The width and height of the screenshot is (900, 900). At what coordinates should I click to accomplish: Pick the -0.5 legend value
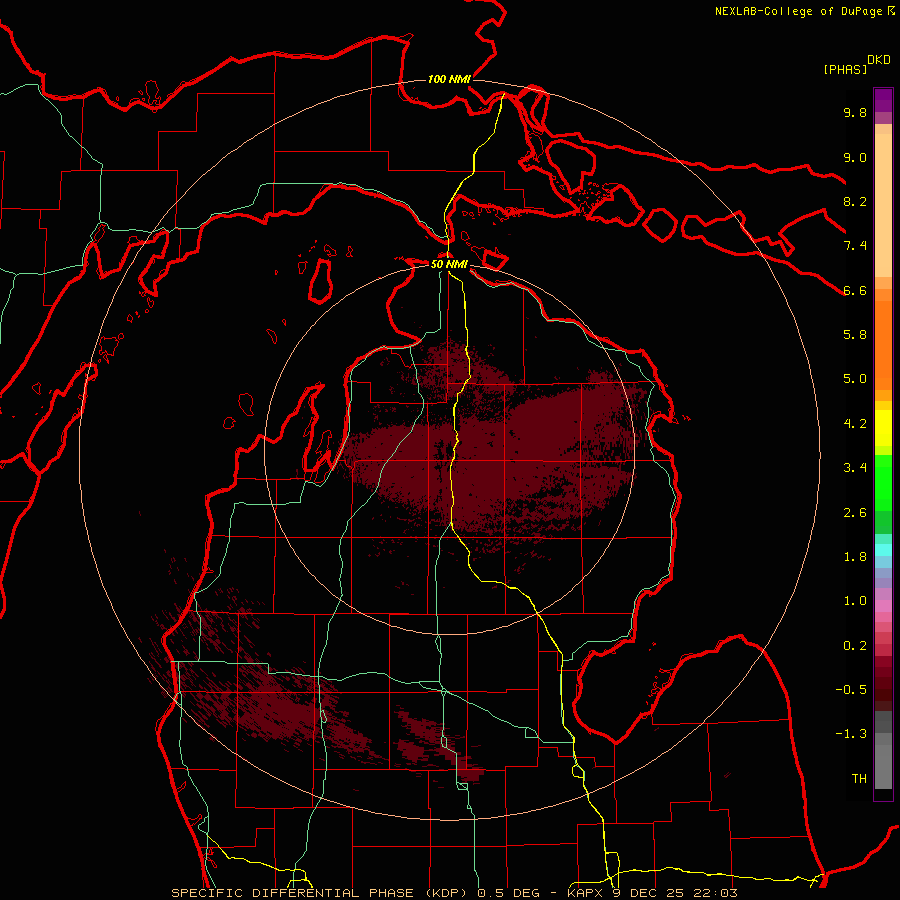[x=851, y=690]
